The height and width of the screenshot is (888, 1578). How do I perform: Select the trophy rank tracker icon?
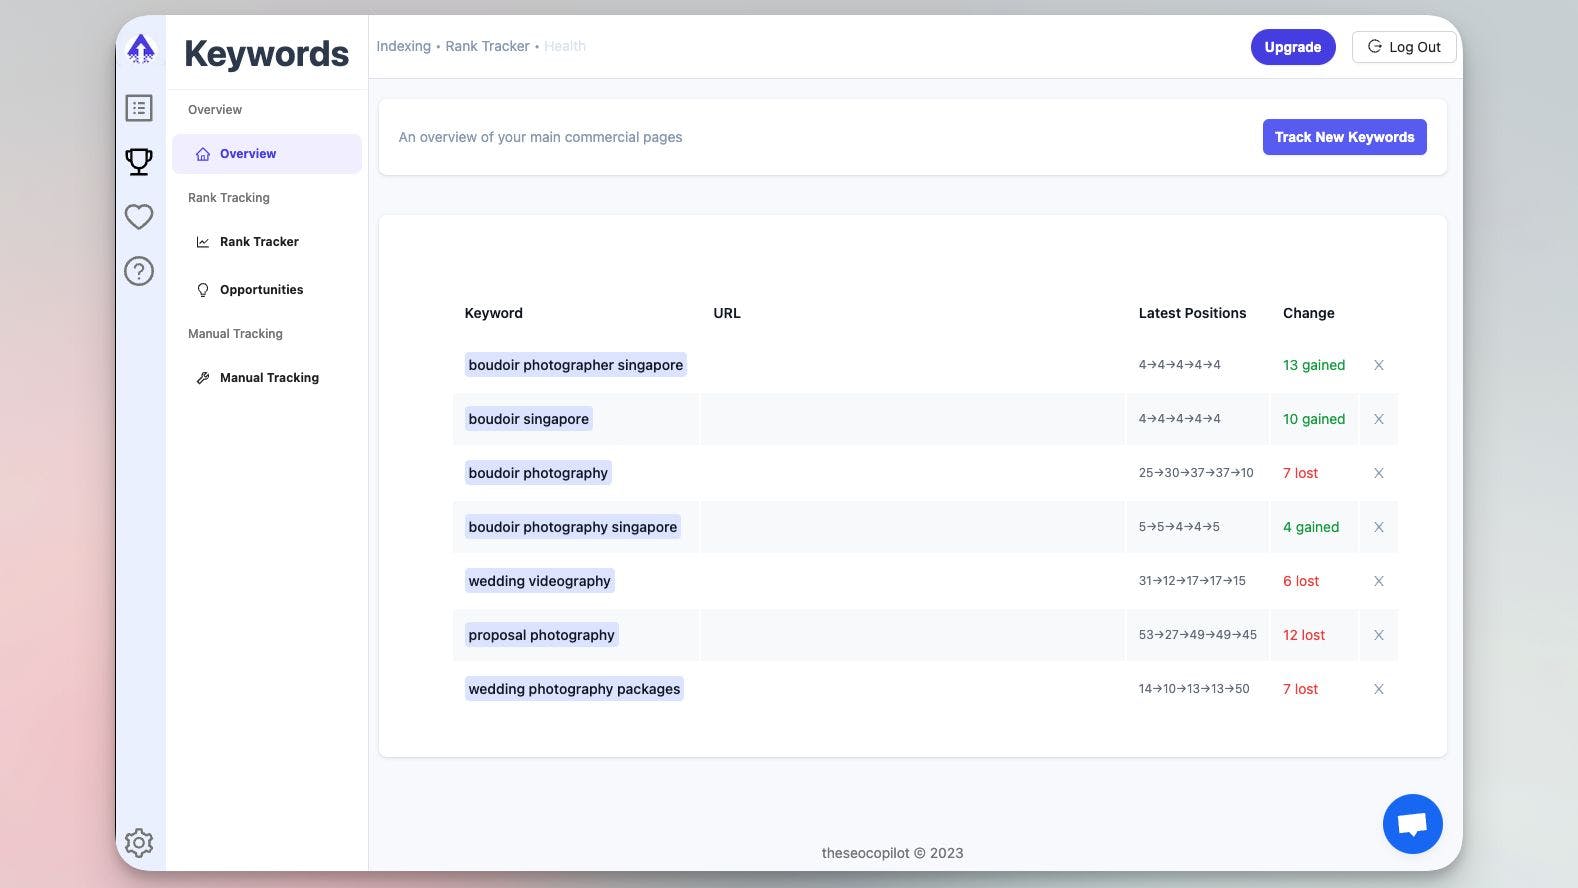point(139,162)
